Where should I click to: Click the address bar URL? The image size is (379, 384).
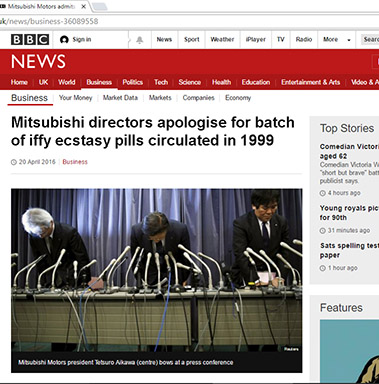(x=49, y=21)
